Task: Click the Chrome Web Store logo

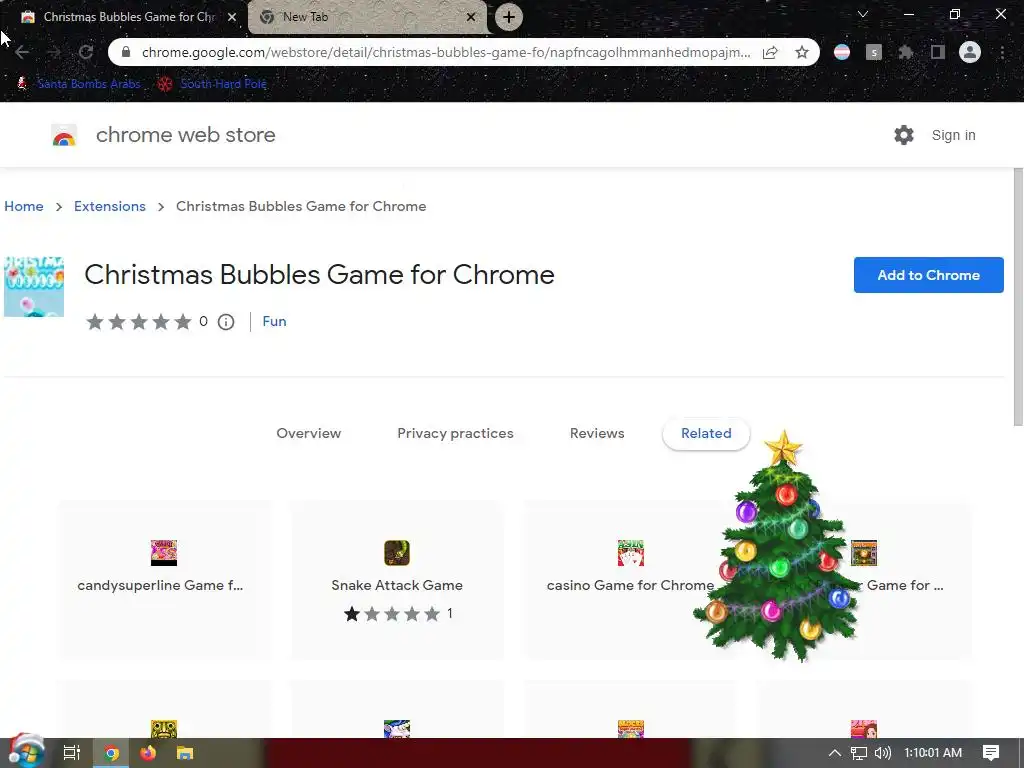Action: [64, 135]
